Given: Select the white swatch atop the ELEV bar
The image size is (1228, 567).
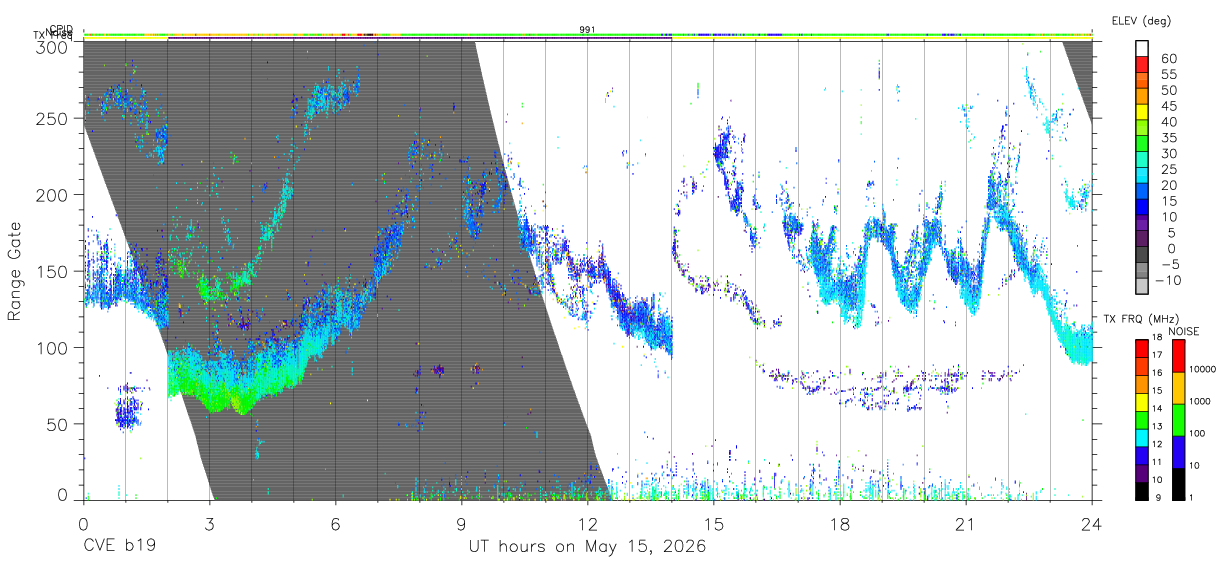Looking at the screenshot, I should click(1142, 50).
